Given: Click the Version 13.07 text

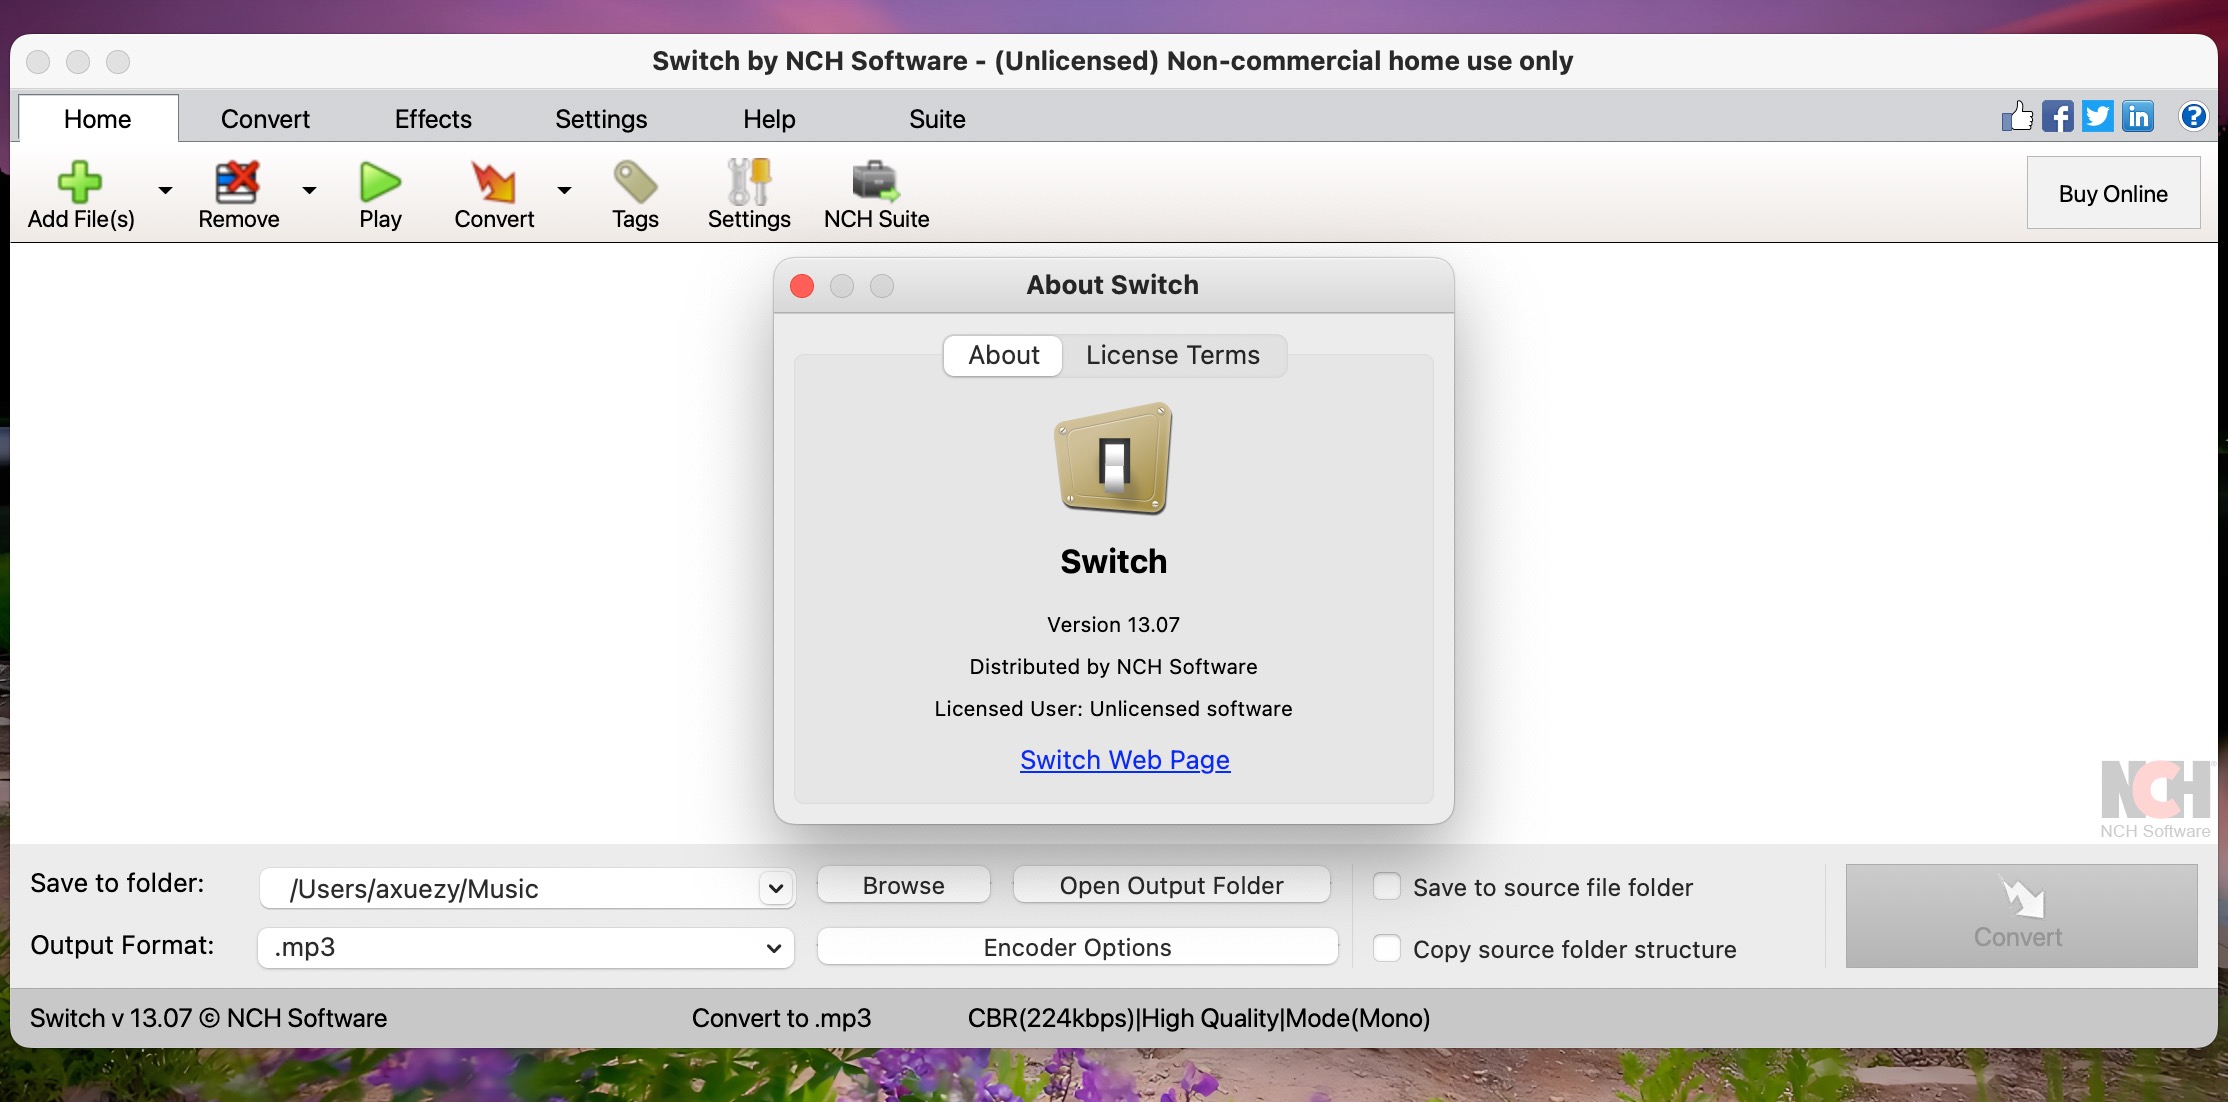Looking at the screenshot, I should [1113, 624].
